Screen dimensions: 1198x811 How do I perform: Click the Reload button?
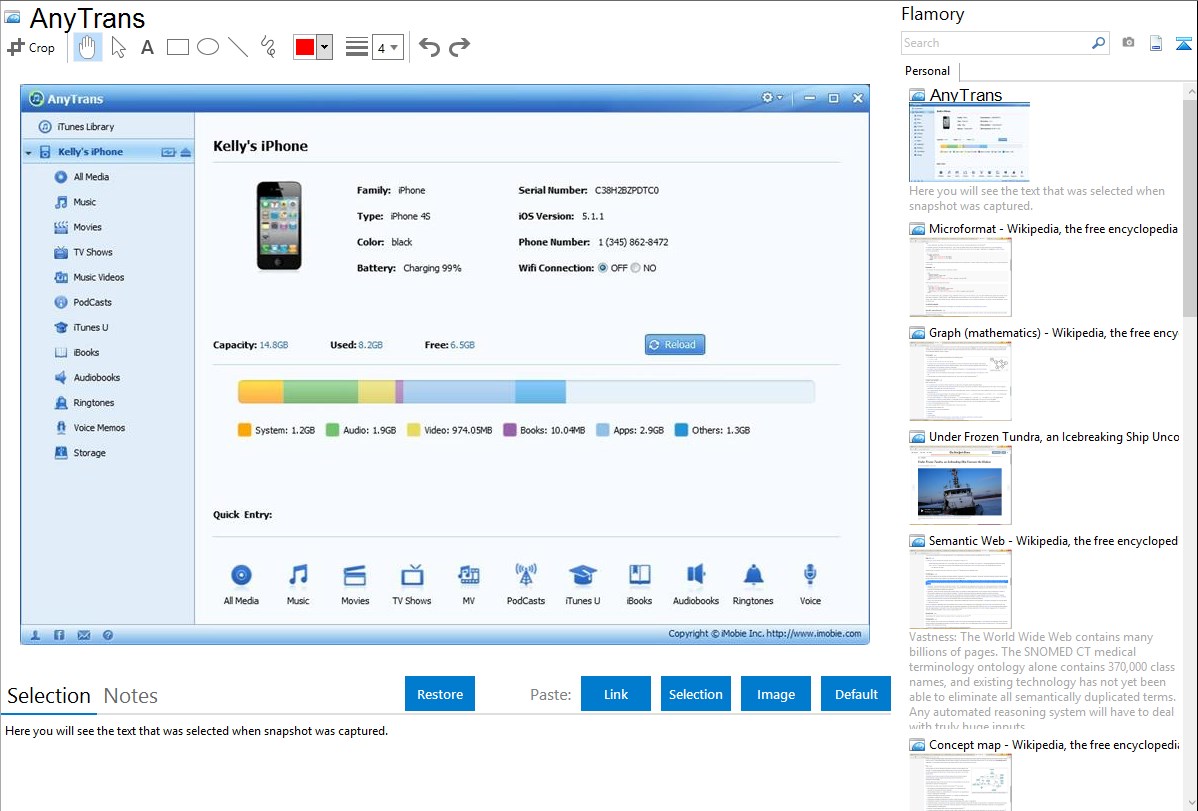point(675,345)
